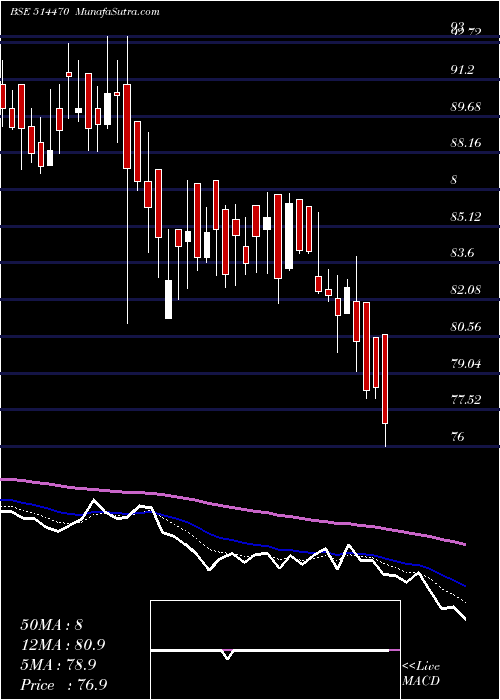Click the MunafaSutra.com text

(118, 12)
